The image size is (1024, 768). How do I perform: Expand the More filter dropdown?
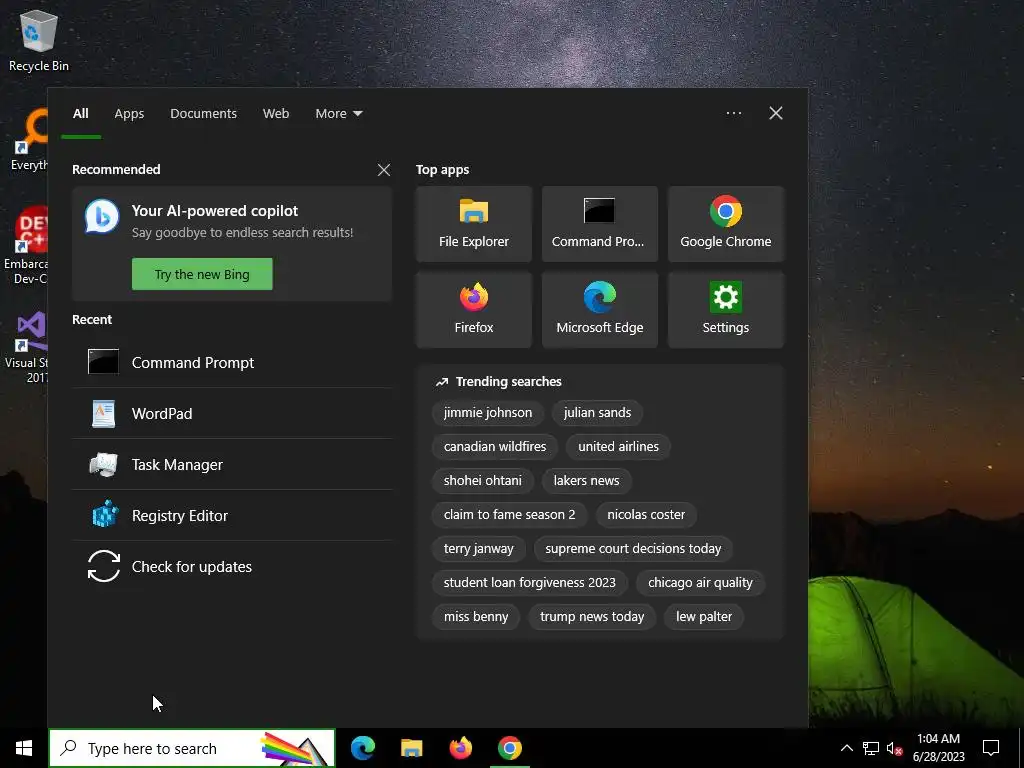pyautogui.click(x=338, y=114)
